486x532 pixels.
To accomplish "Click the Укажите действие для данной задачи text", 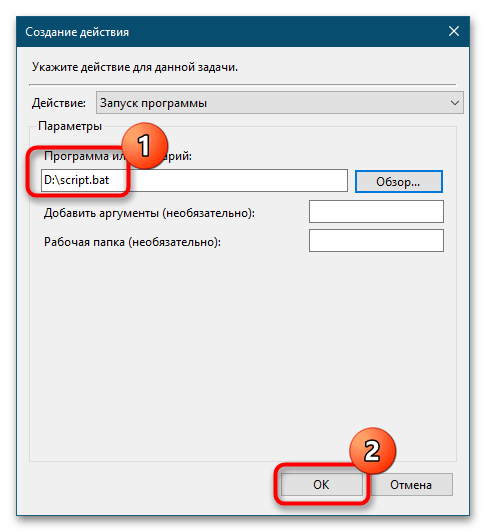I will [x=135, y=67].
